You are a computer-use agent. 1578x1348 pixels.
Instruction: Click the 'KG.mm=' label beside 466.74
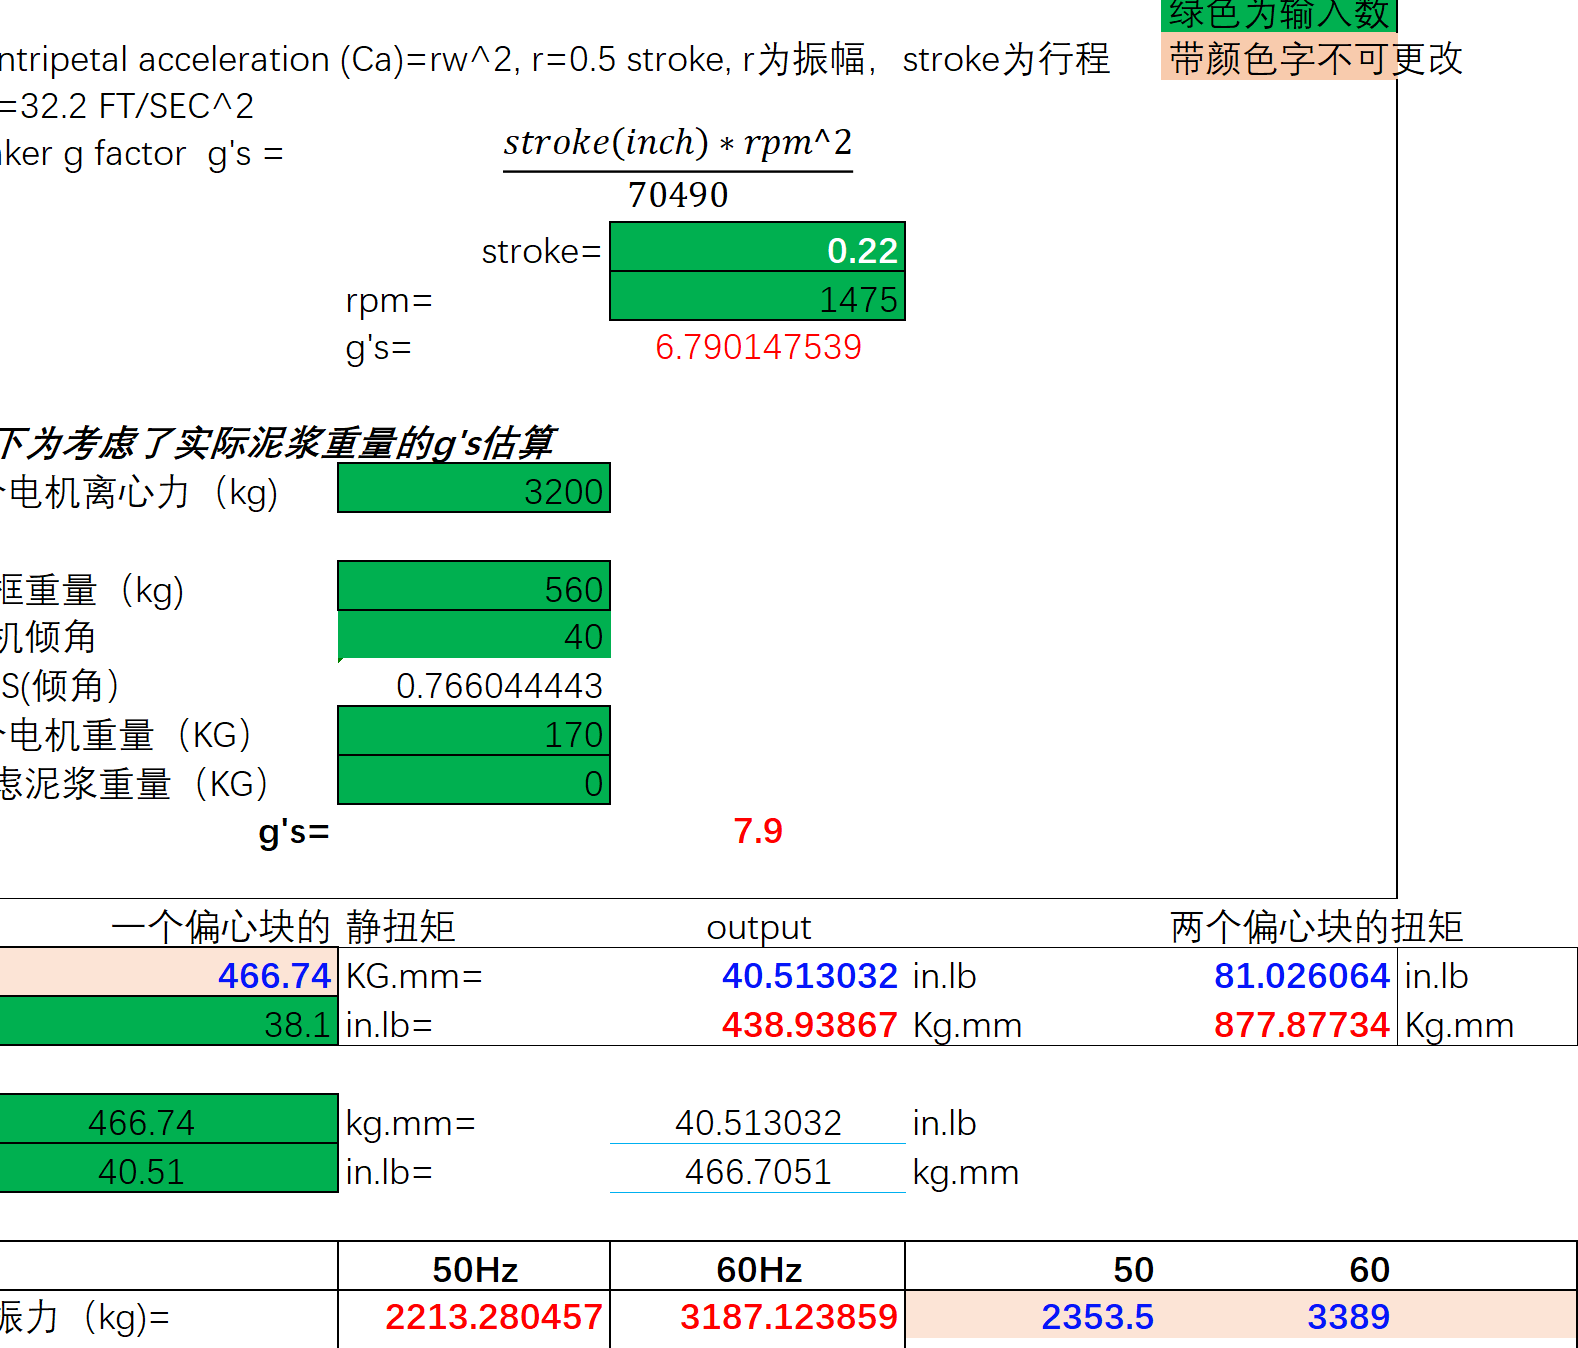coord(414,976)
